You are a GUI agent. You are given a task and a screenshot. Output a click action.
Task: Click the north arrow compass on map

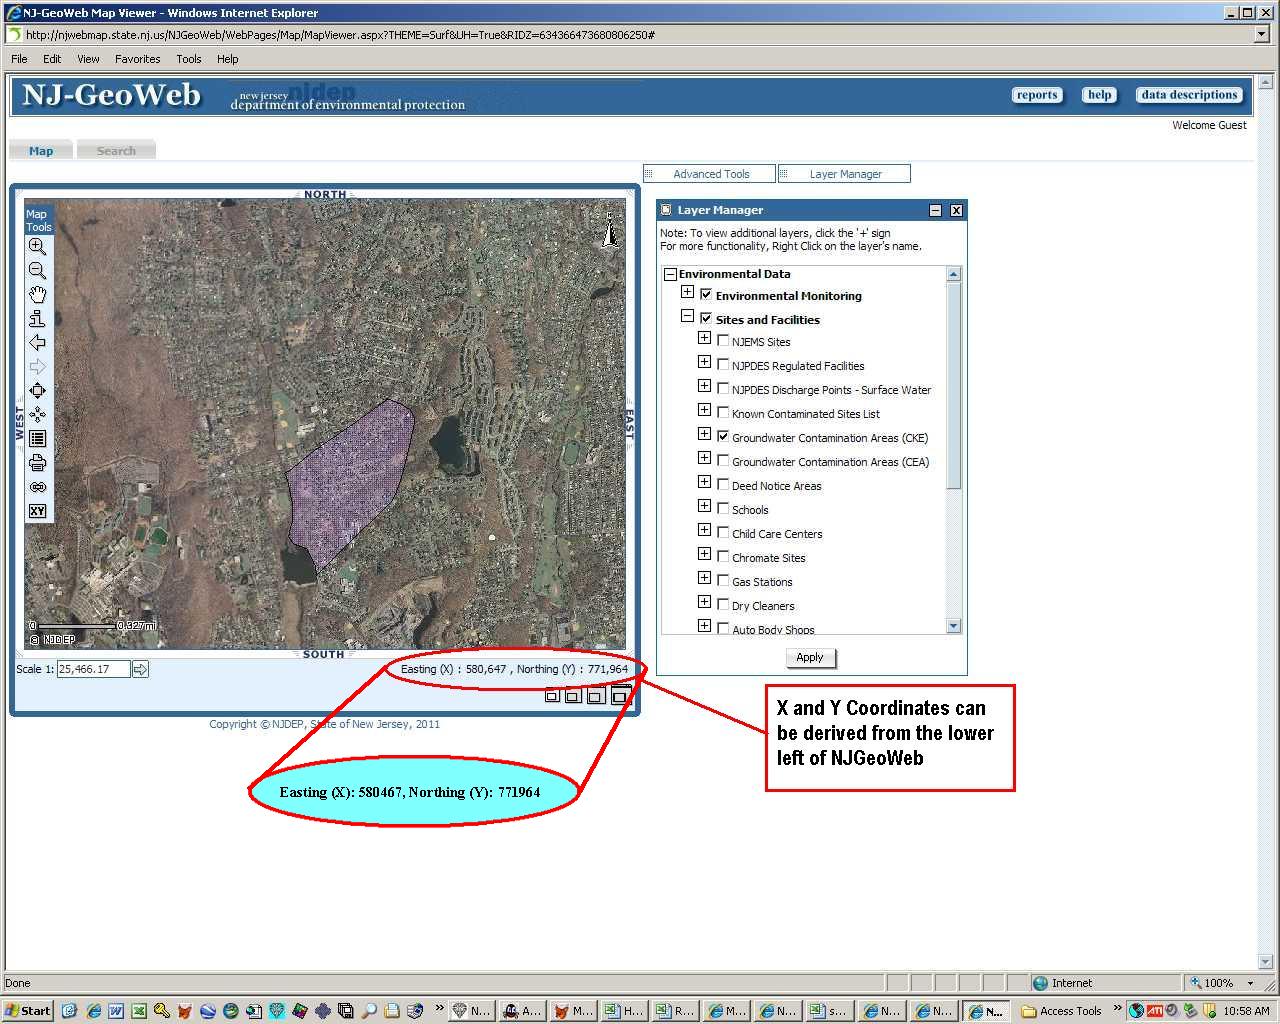point(609,230)
